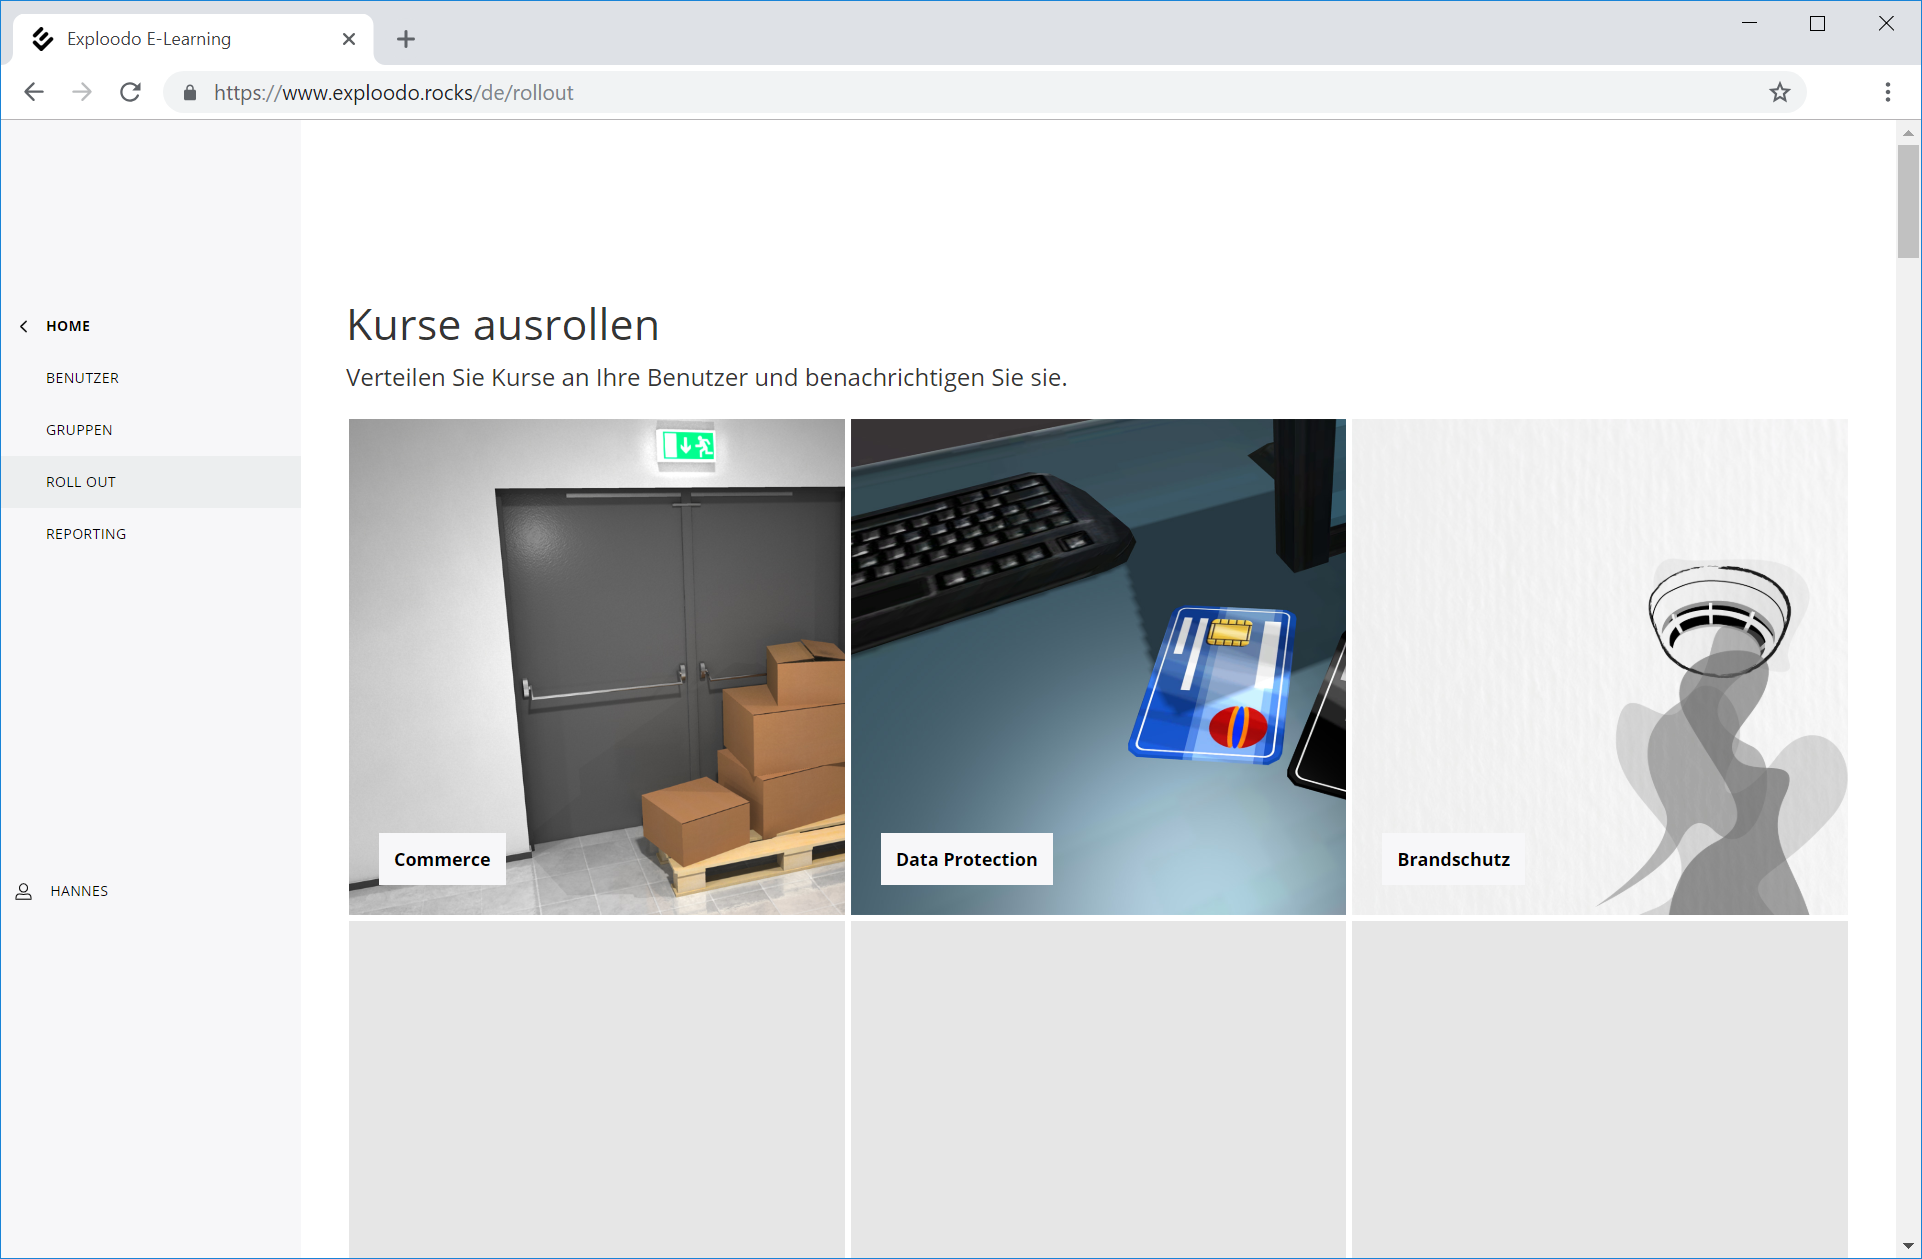The width and height of the screenshot is (1922, 1259).
Task: Open the browser three-dot menu
Action: (1887, 92)
